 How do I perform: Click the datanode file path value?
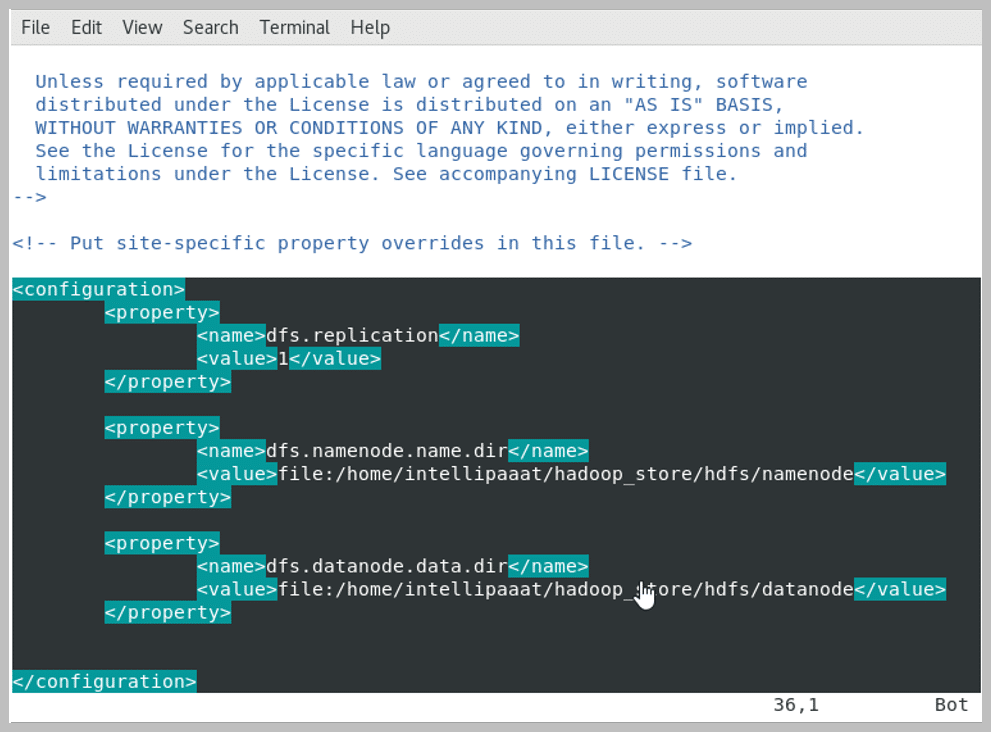[566, 590]
